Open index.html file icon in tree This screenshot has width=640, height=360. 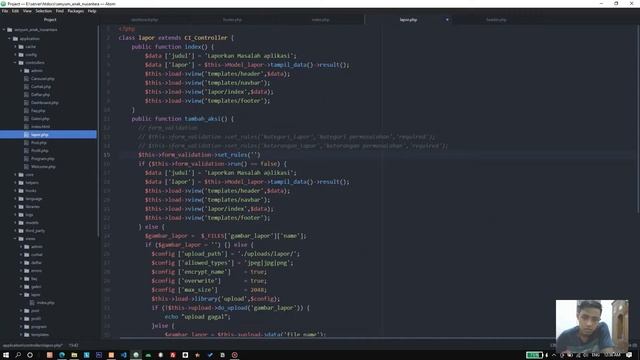[x=27, y=127]
